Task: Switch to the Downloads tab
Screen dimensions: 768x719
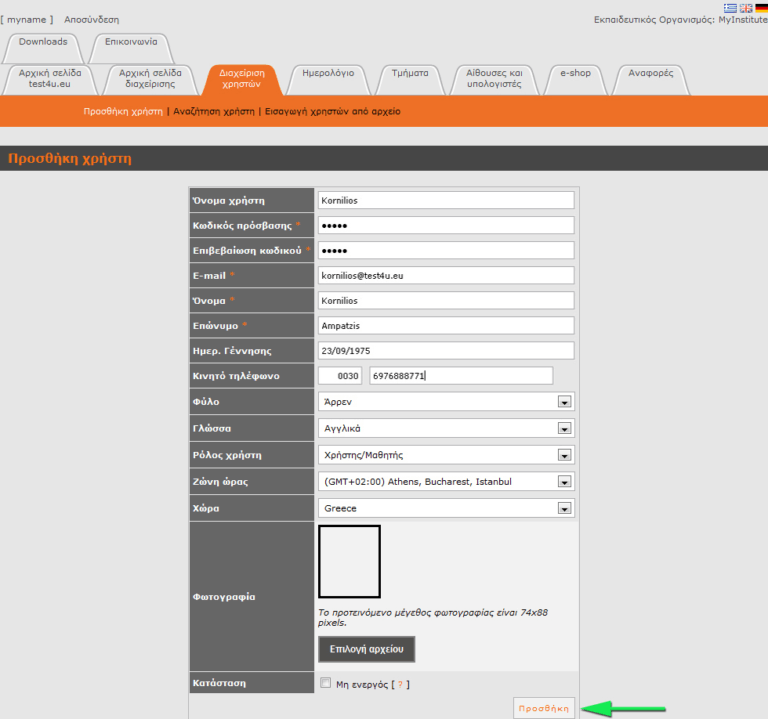Action: click(43, 42)
